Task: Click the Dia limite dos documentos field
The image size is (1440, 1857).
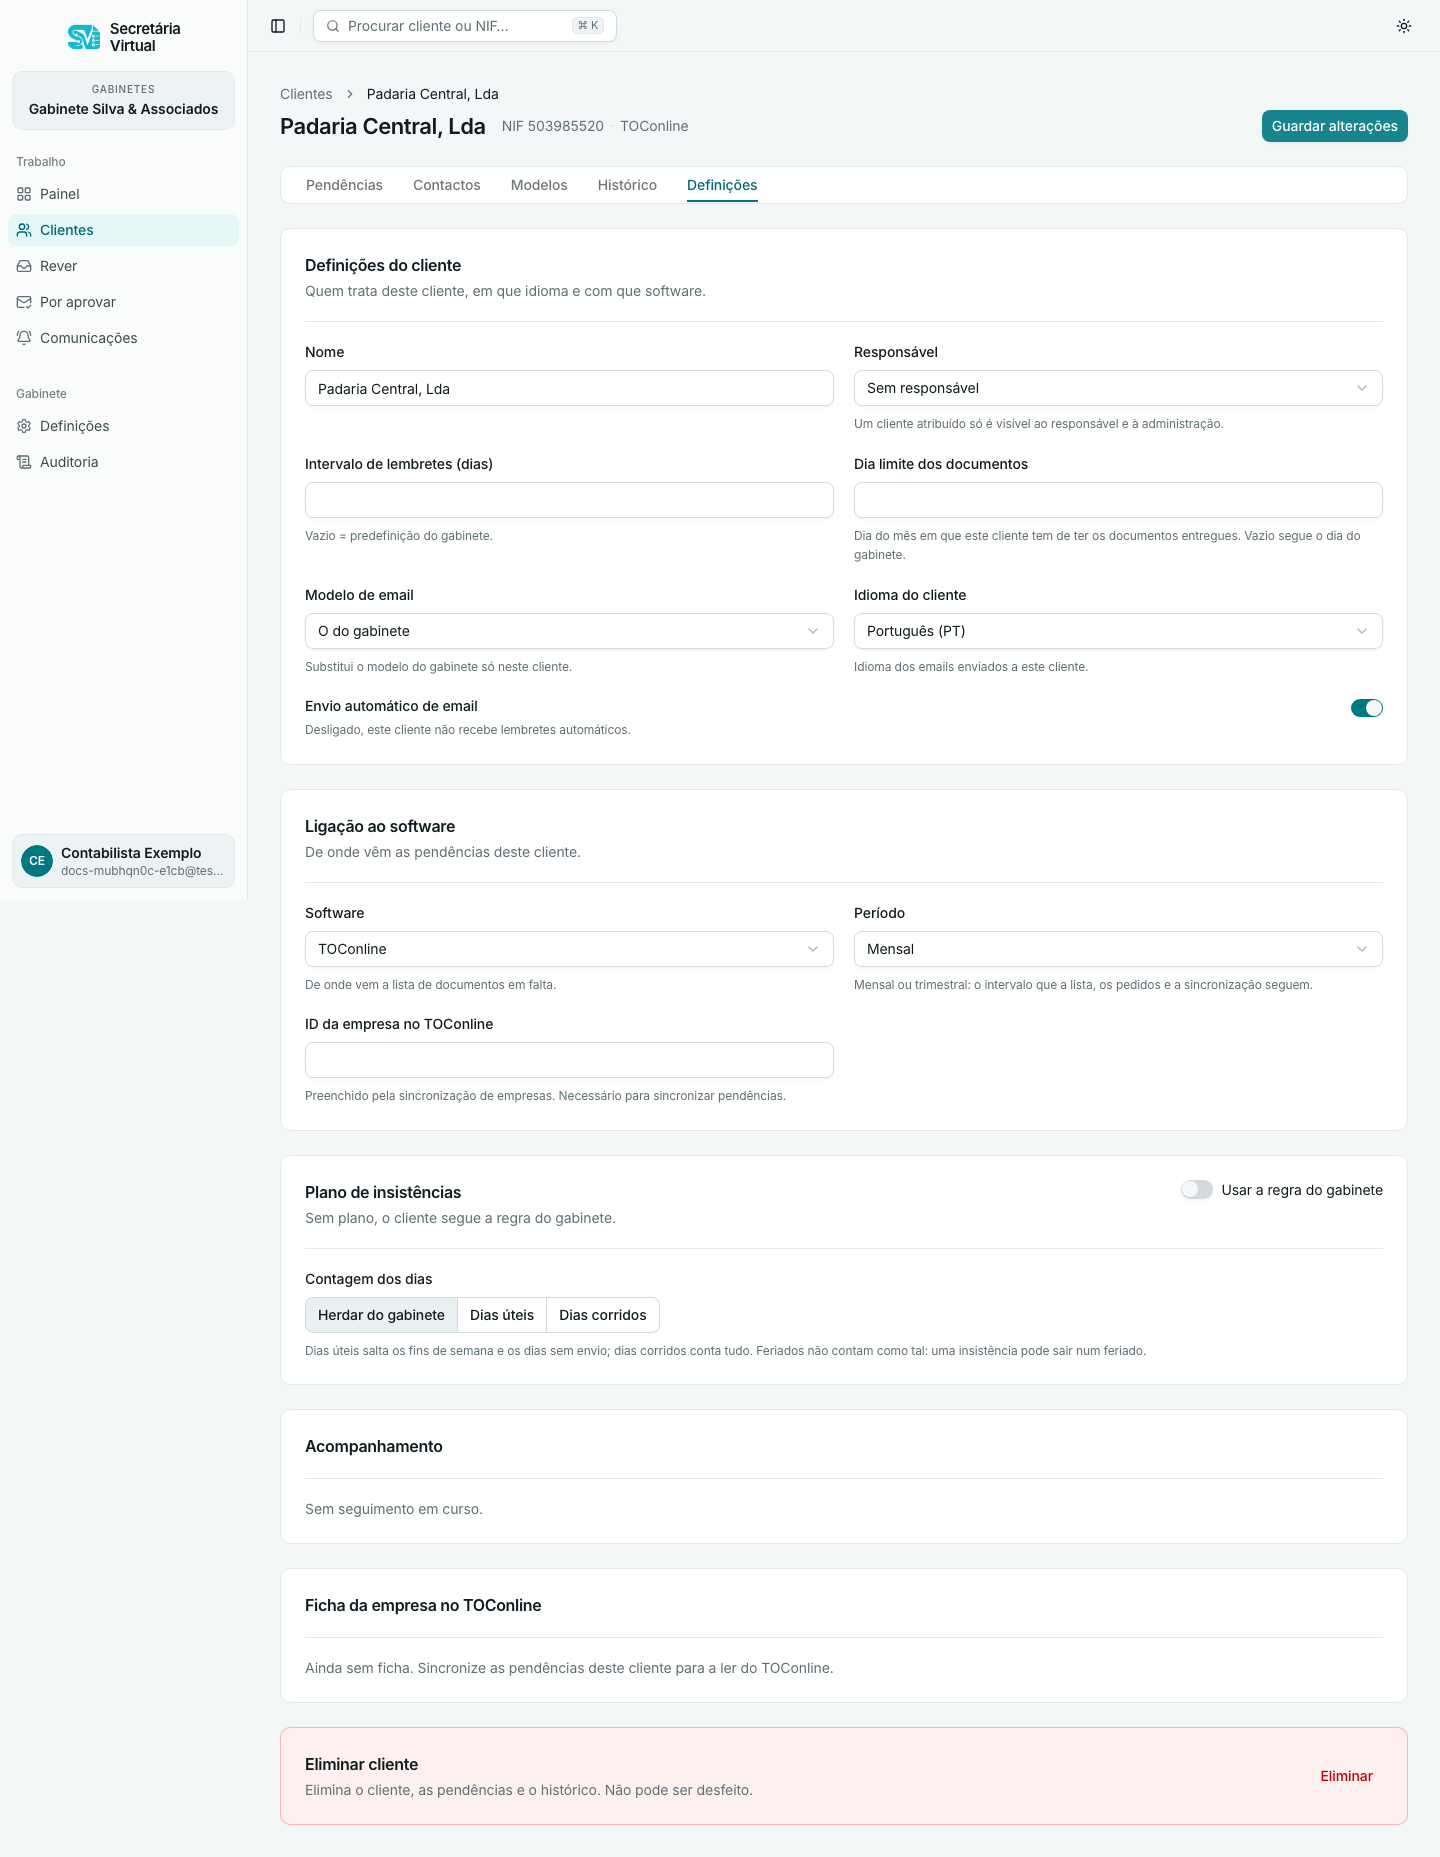Action: click(x=1118, y=500)
